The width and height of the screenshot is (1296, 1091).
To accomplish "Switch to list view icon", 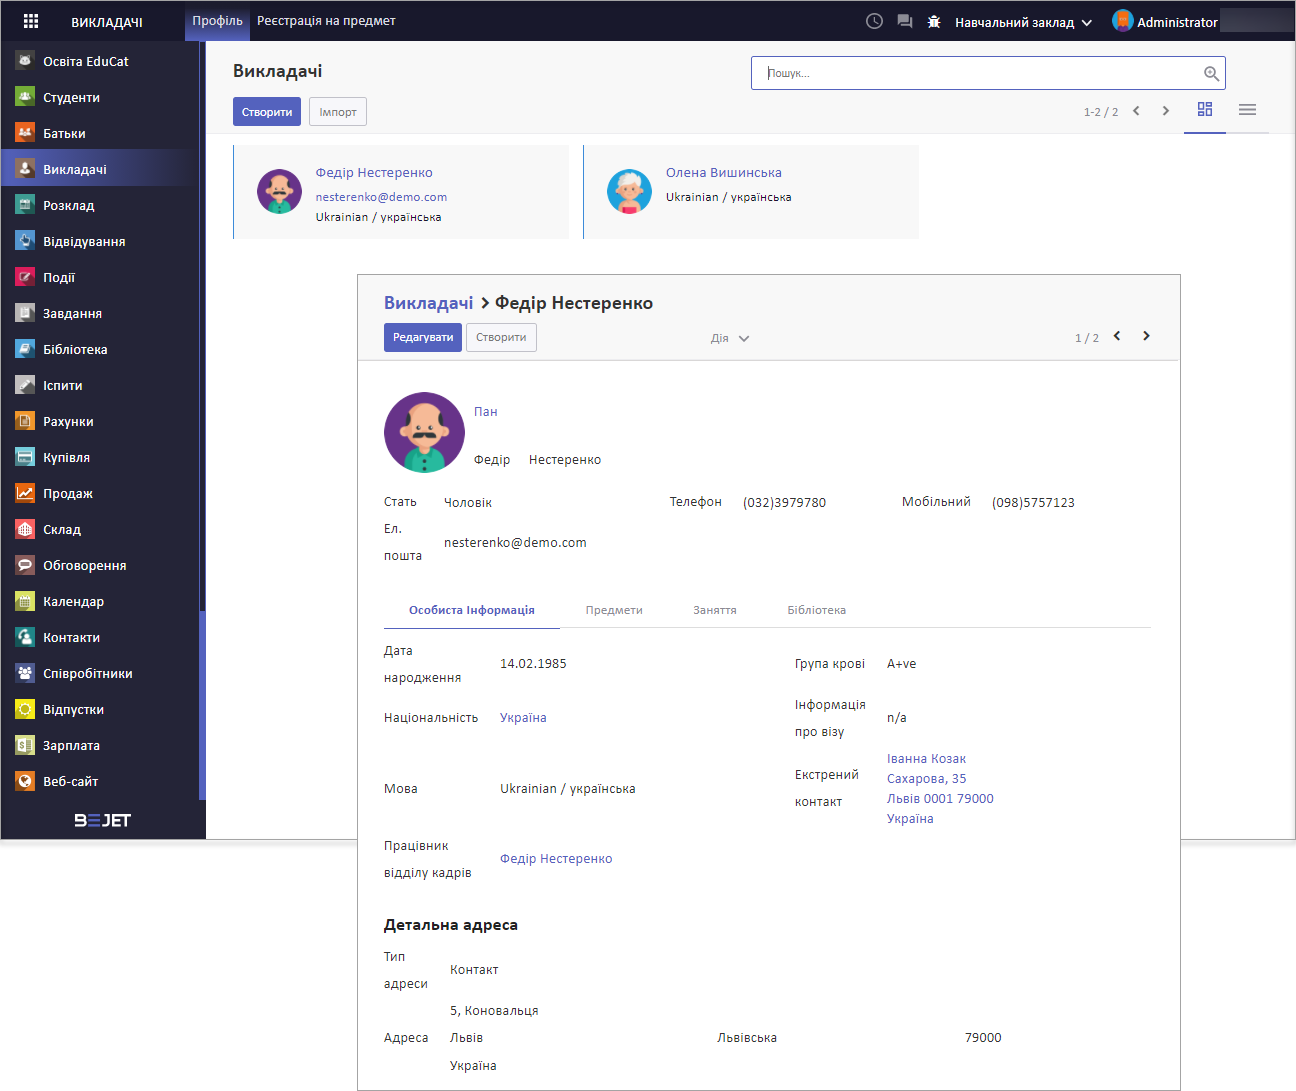I will tap(1247, 109).
